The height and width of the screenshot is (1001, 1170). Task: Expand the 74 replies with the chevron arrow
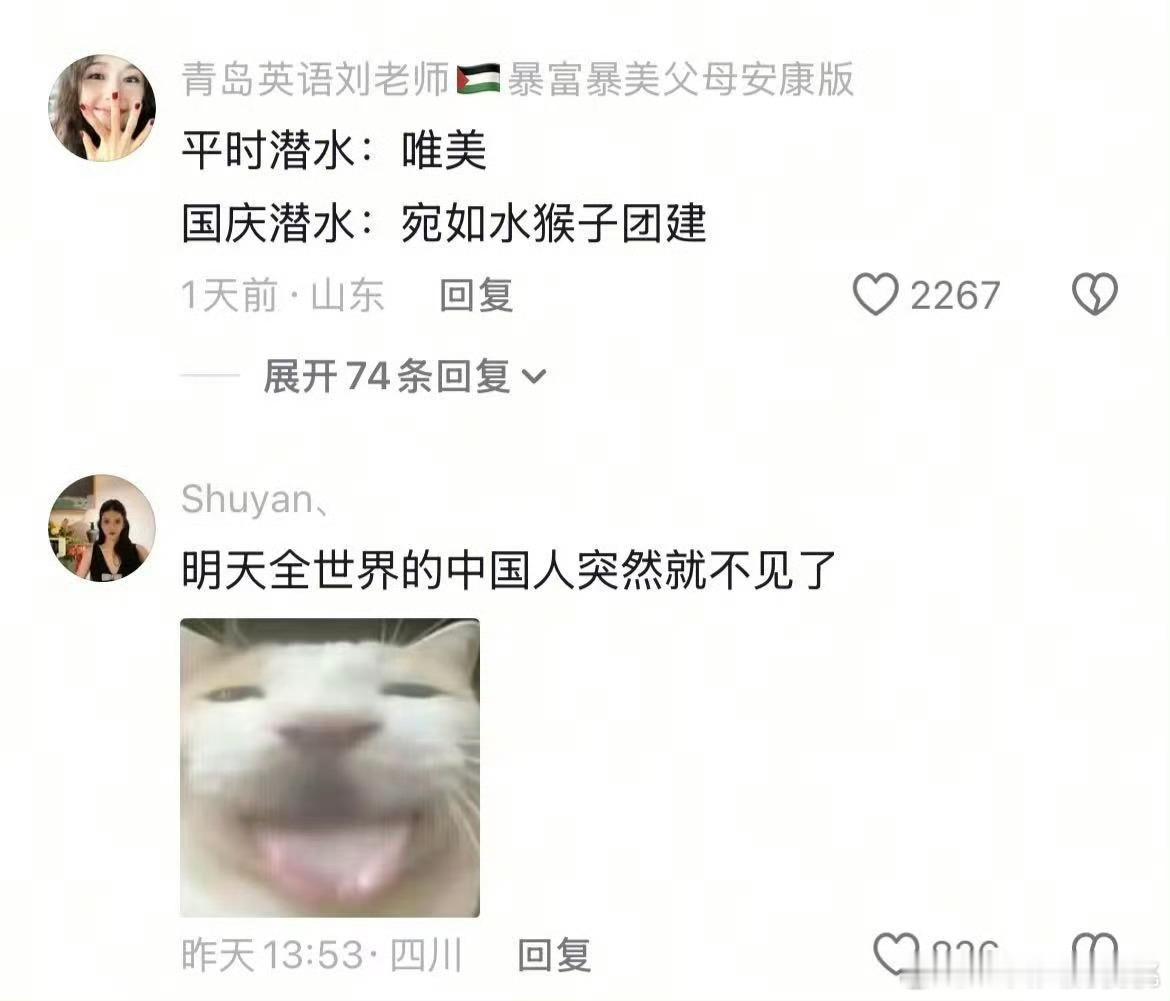[x=534, y=377]
